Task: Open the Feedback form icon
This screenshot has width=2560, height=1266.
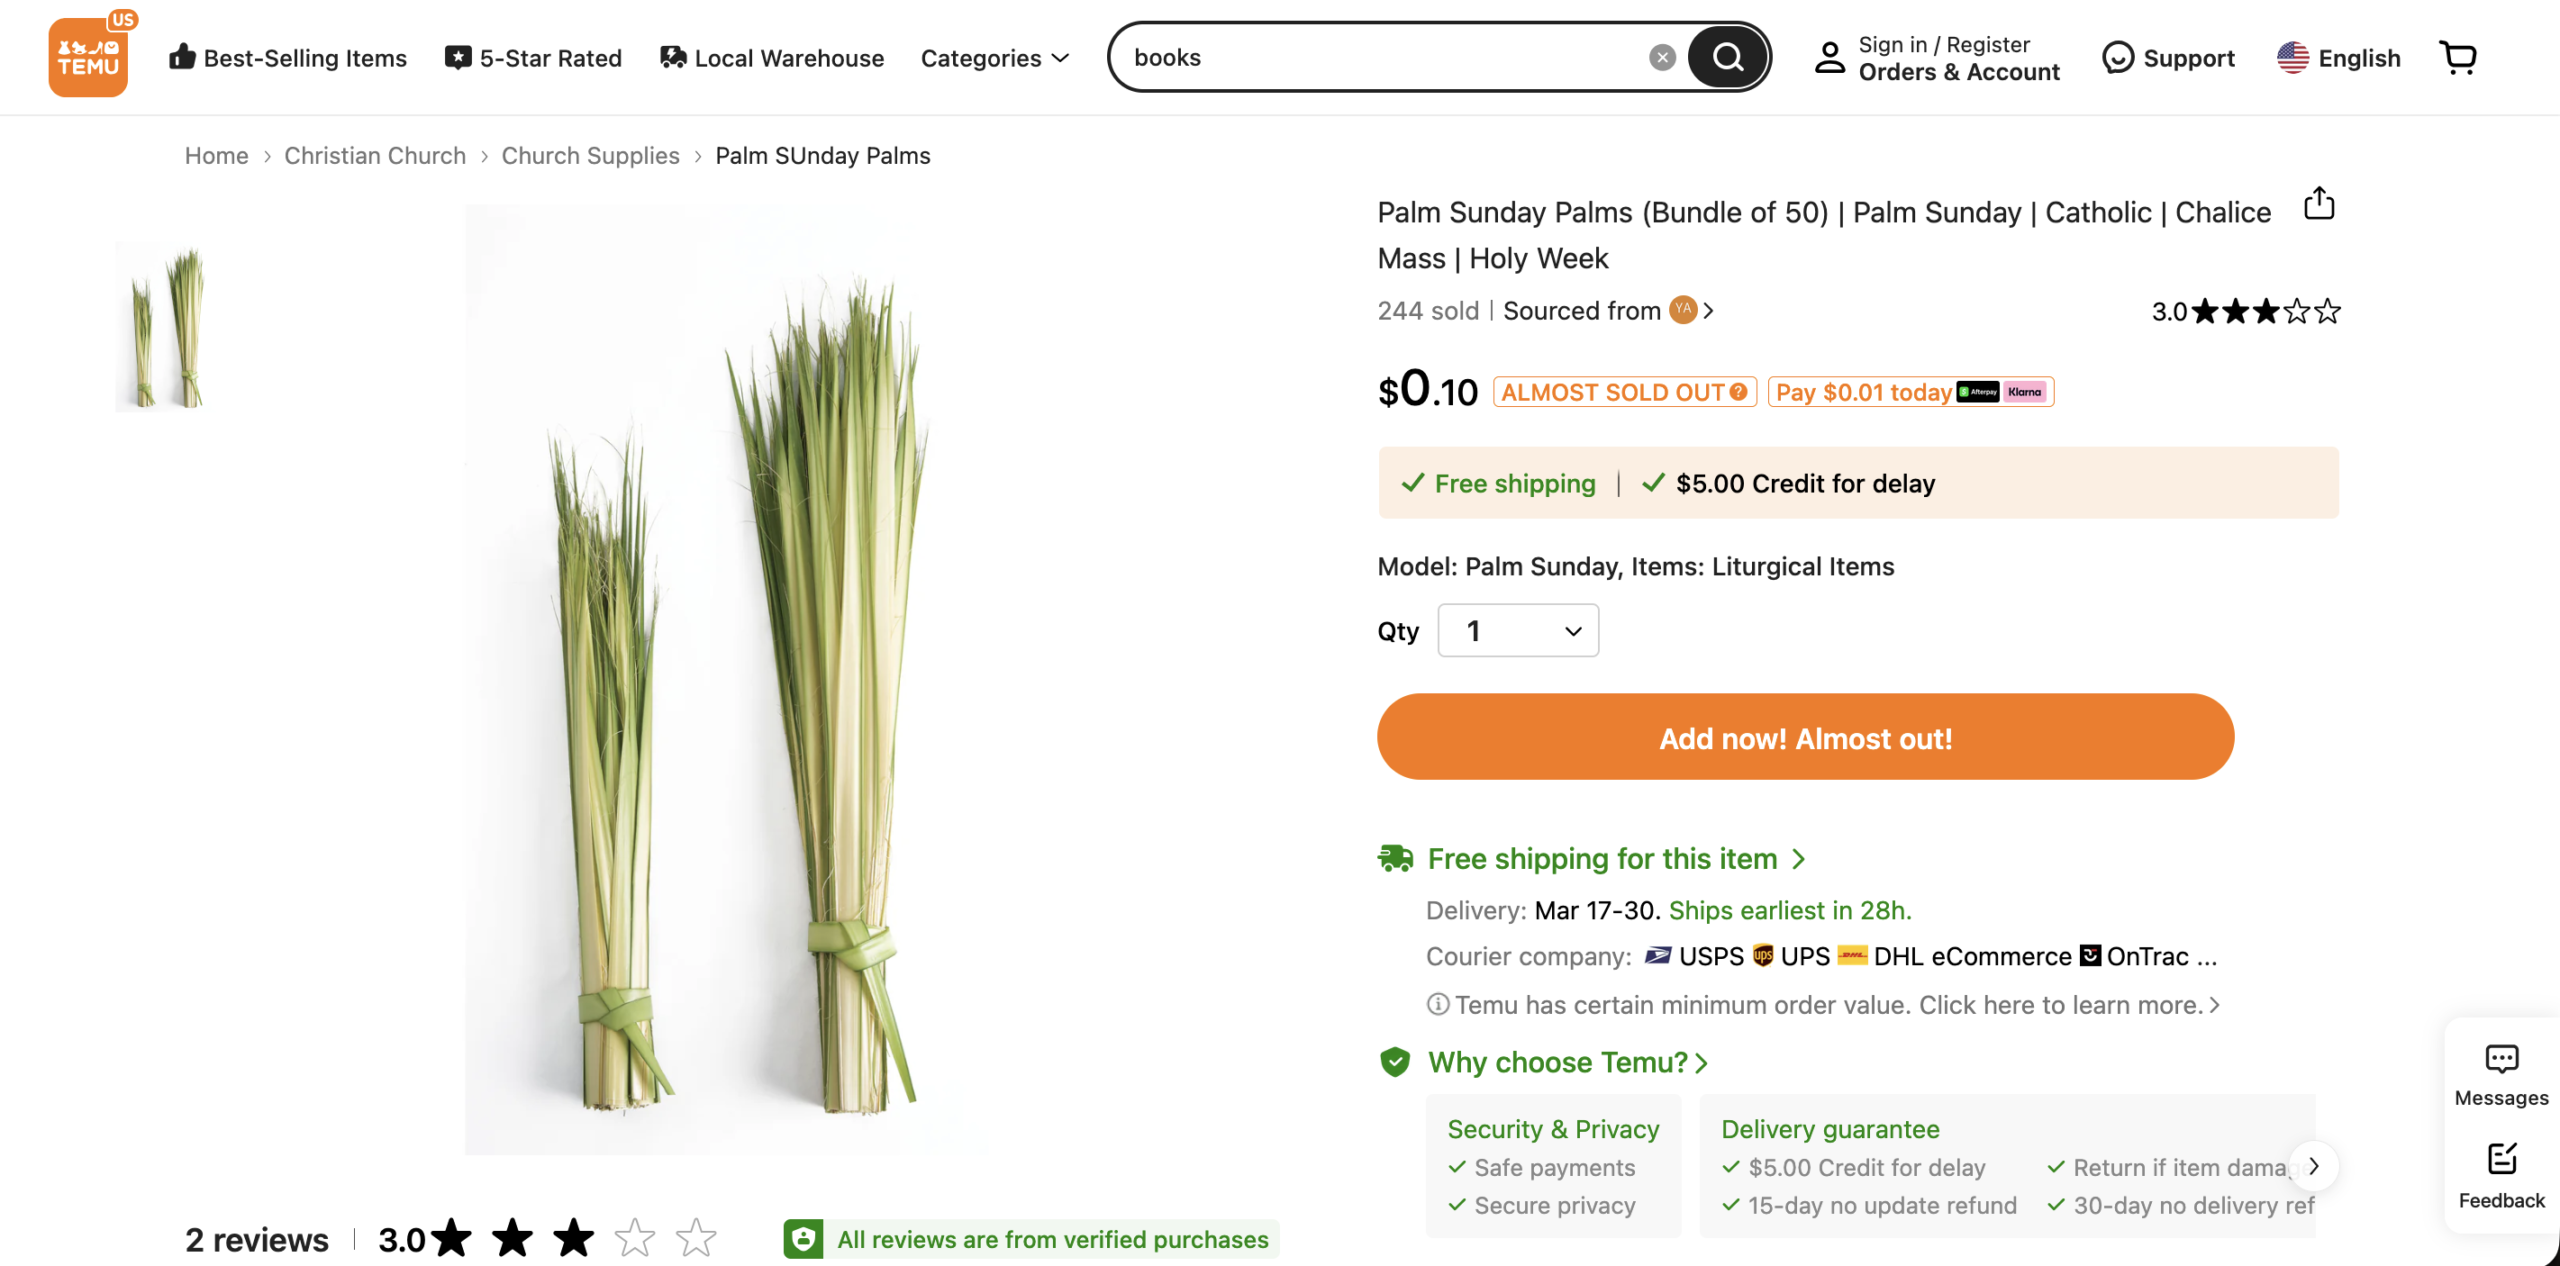Action: [2501, 1160]
